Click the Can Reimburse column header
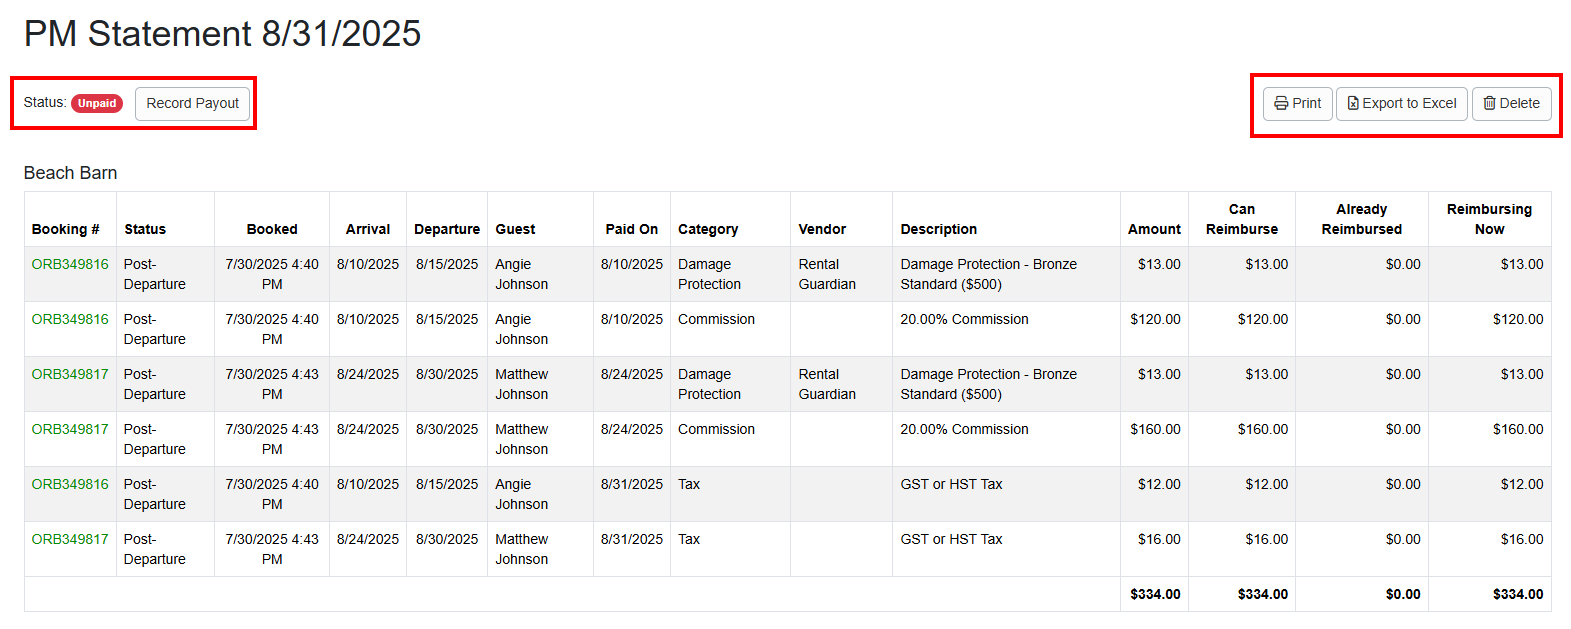Screen dimensions: 1571x629 (x=1241, y=219)
